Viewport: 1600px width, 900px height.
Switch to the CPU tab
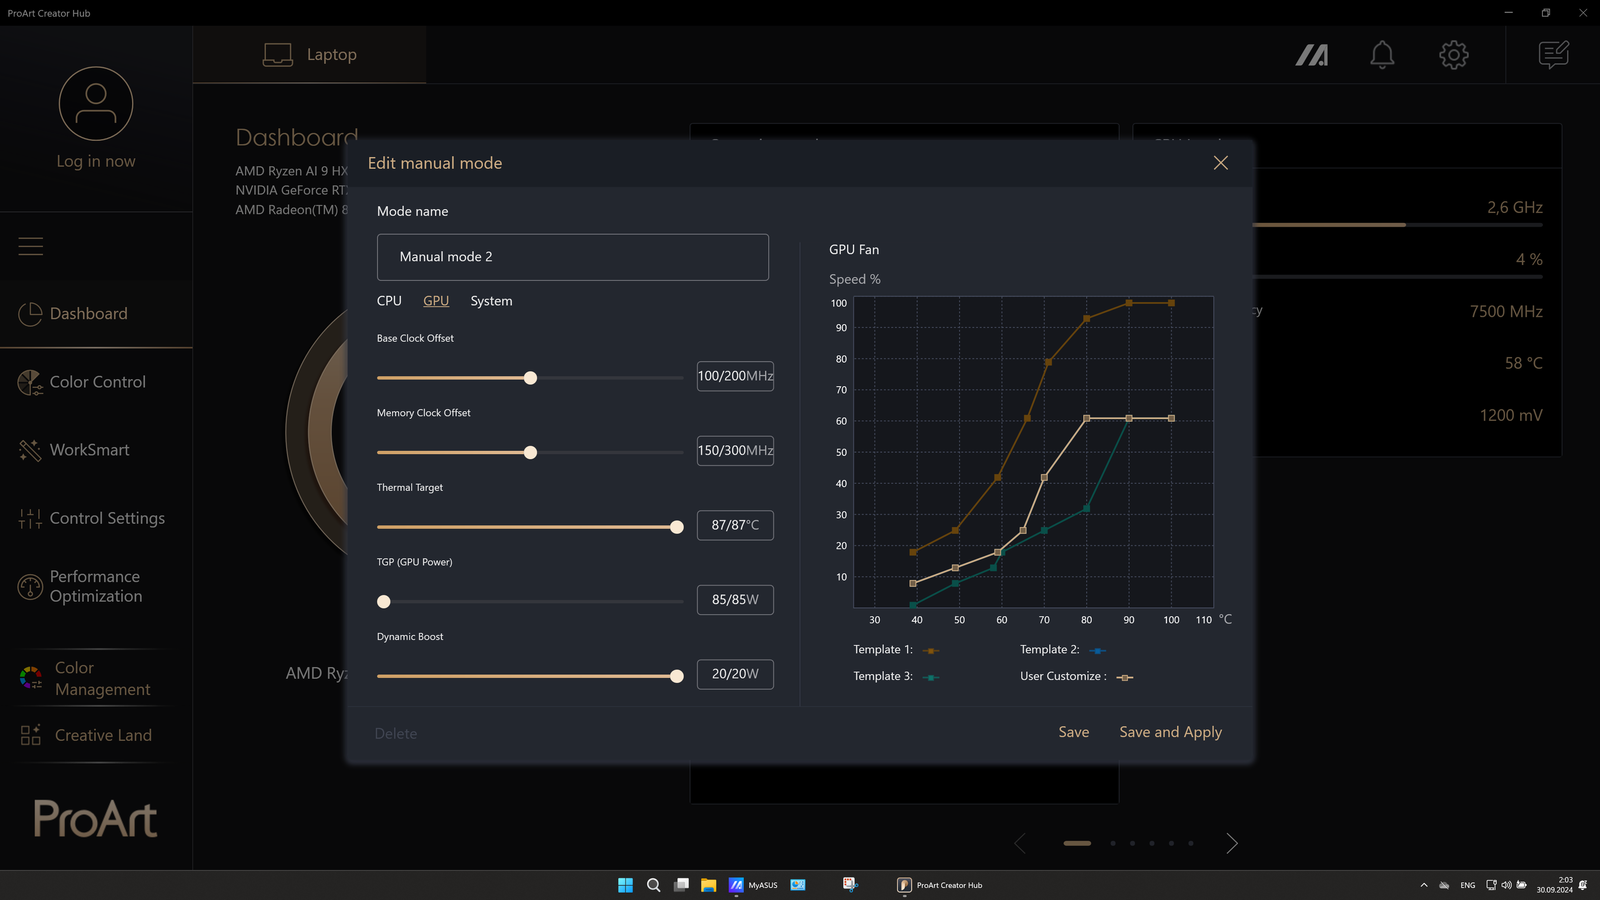389,301
